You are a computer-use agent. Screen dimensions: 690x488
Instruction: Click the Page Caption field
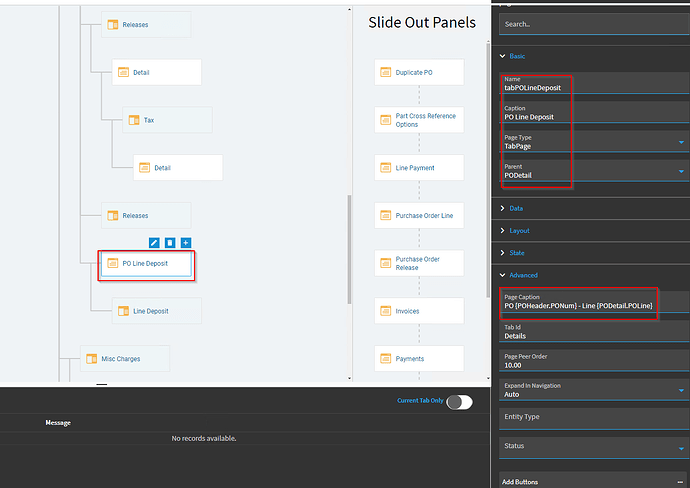[x=594, y=301]
